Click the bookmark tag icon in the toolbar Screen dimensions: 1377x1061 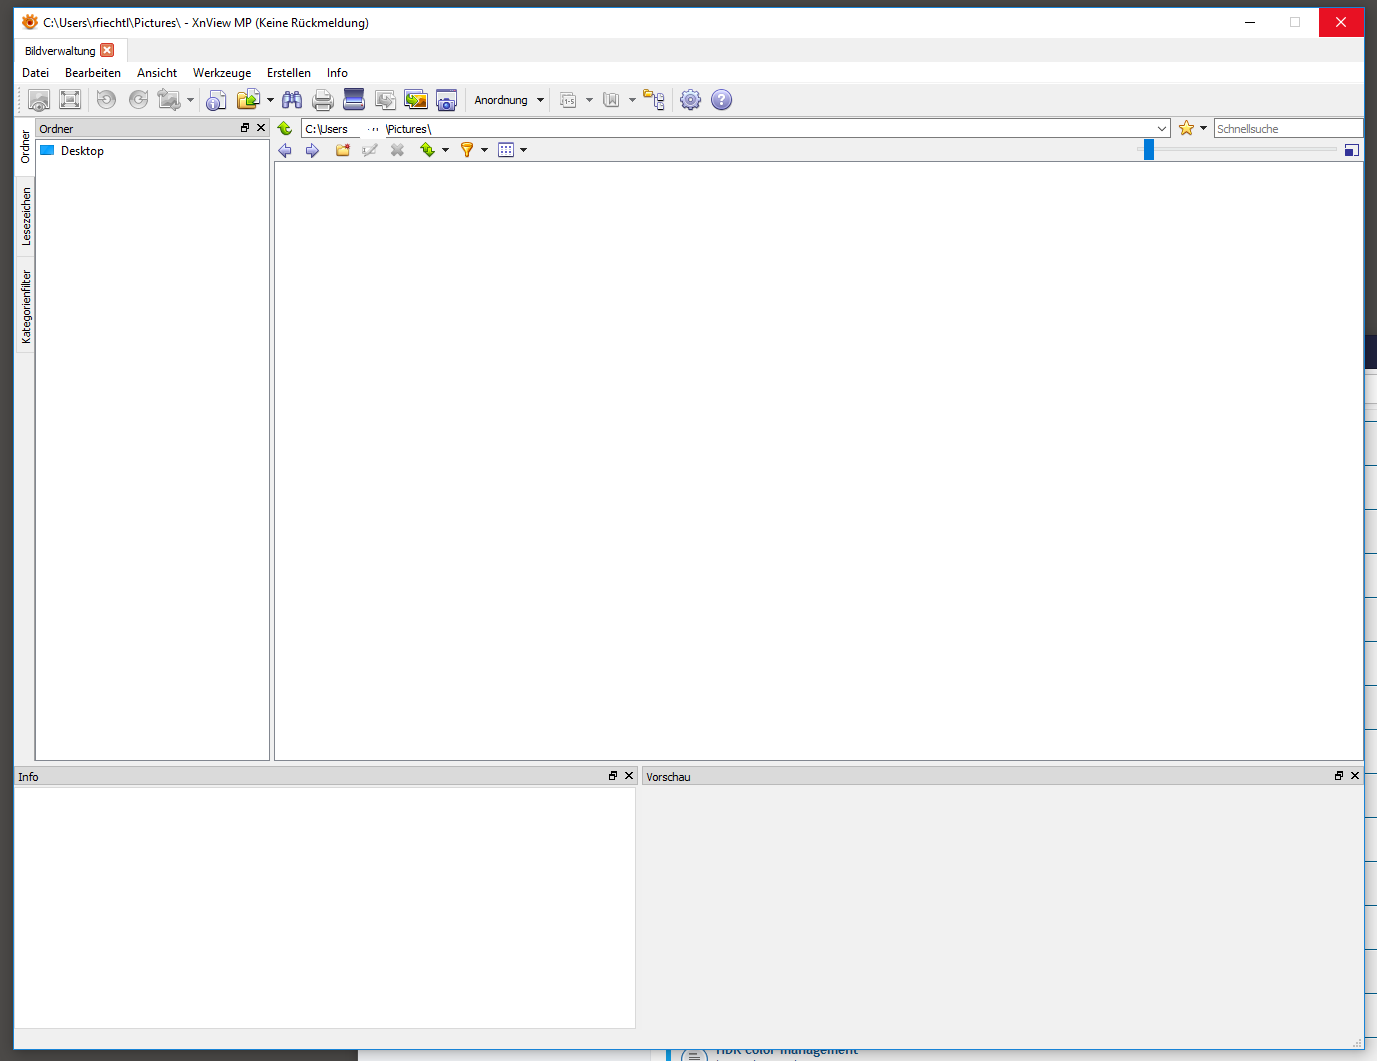click(x=611, y=100)
